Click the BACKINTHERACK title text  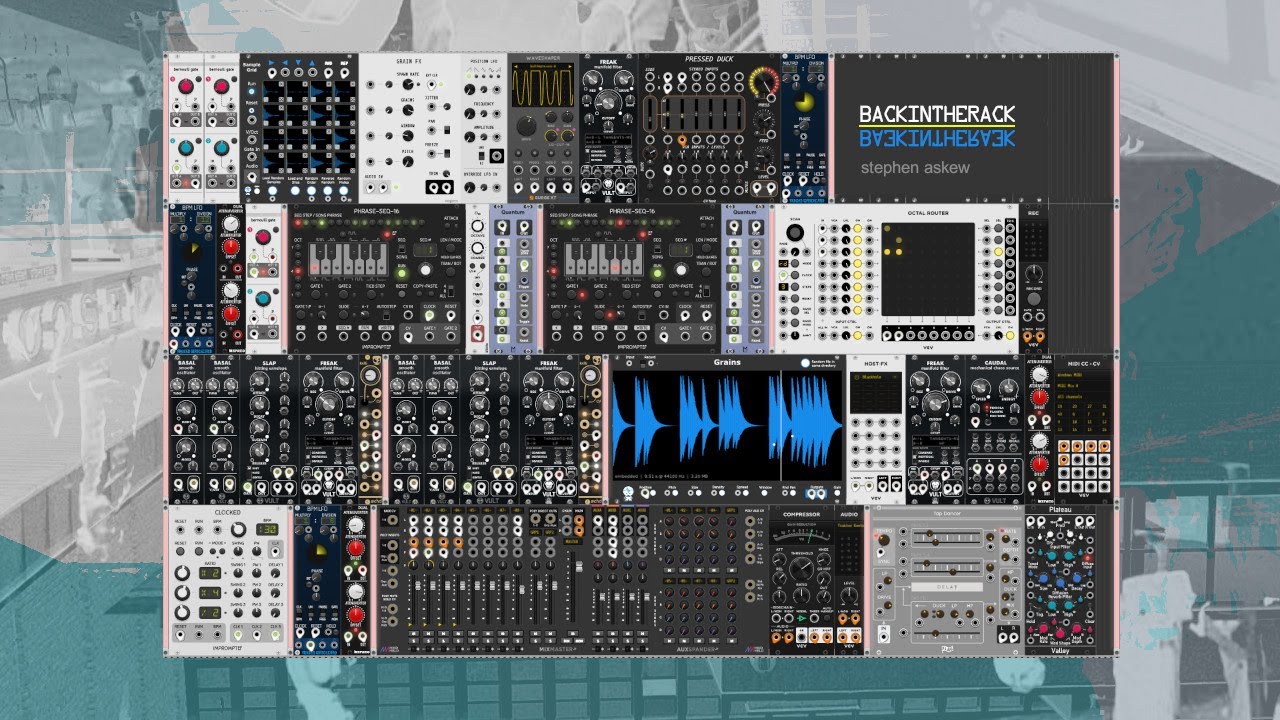937,115
